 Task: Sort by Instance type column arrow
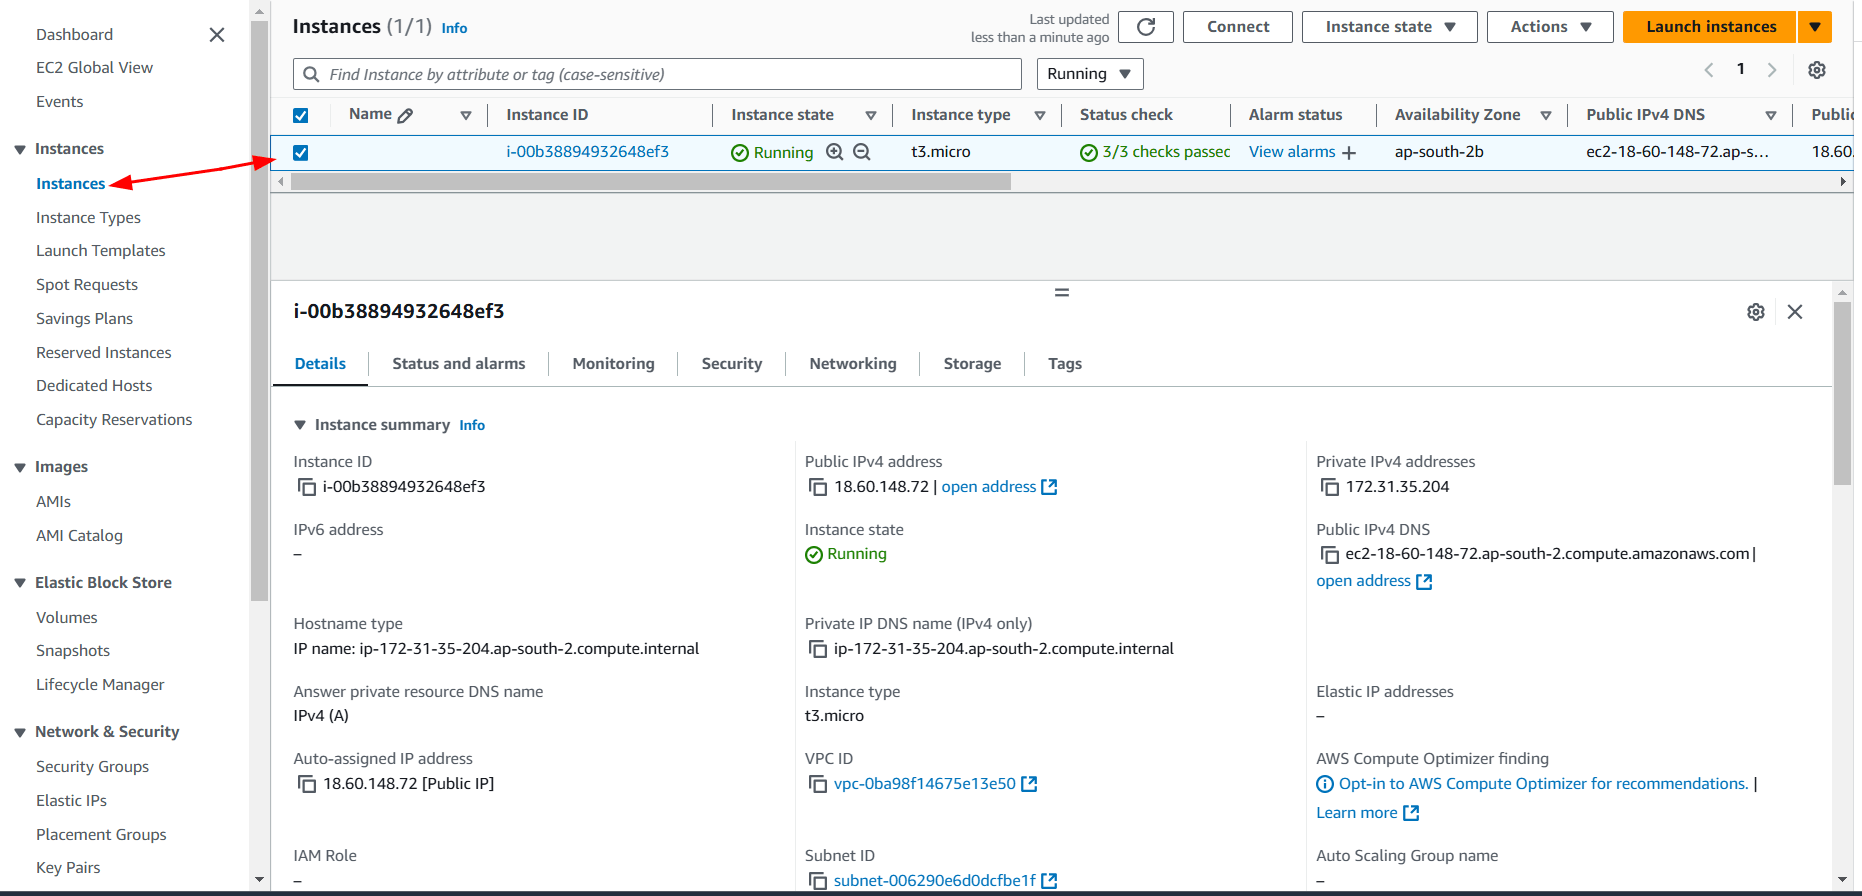(x=1040, y=116)
